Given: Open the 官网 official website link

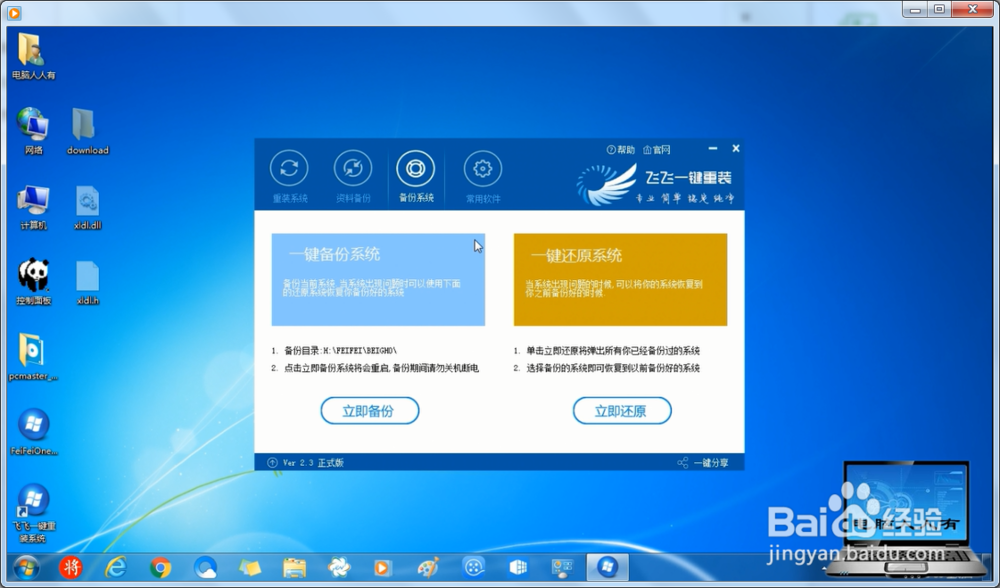Looking at the screenshot, I should 657,150.
